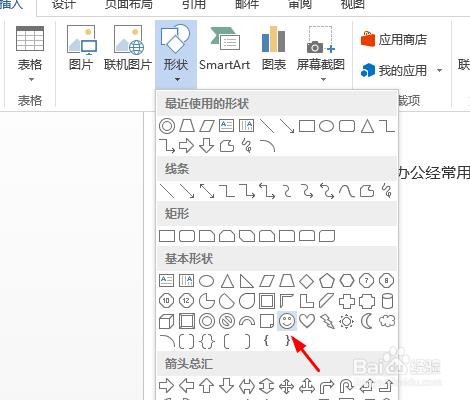Select the left-right arrow in 箭头总汇
The image size is (470, 400).
(x=247, y=387)
